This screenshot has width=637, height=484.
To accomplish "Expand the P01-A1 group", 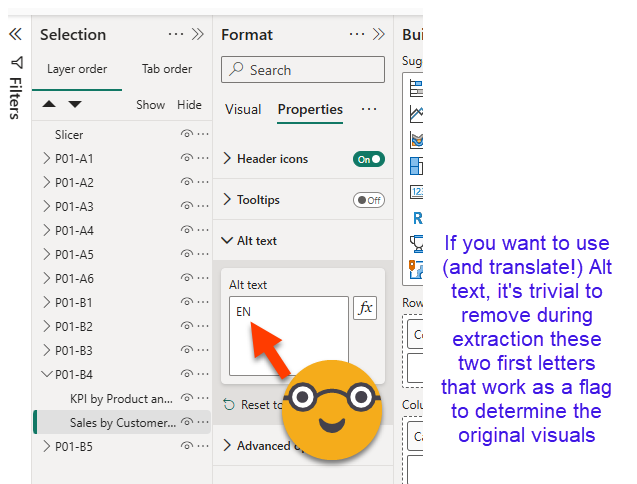I will click(46, 159).
